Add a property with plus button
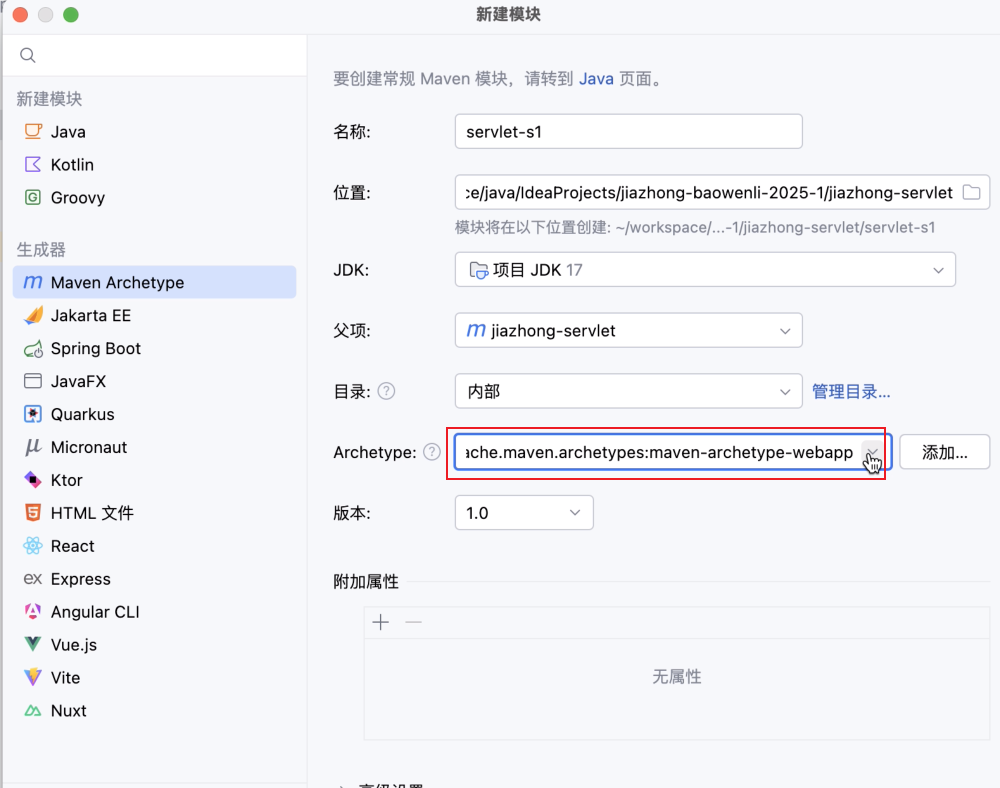The height and width of the screenshot is (788, 1000). [x=381, y=622]
